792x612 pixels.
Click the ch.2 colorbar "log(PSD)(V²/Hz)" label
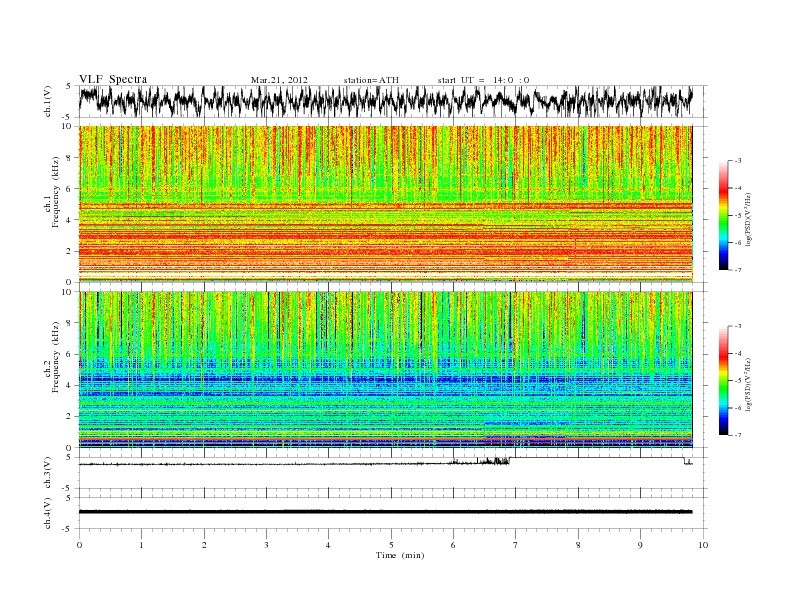point(749,383)
